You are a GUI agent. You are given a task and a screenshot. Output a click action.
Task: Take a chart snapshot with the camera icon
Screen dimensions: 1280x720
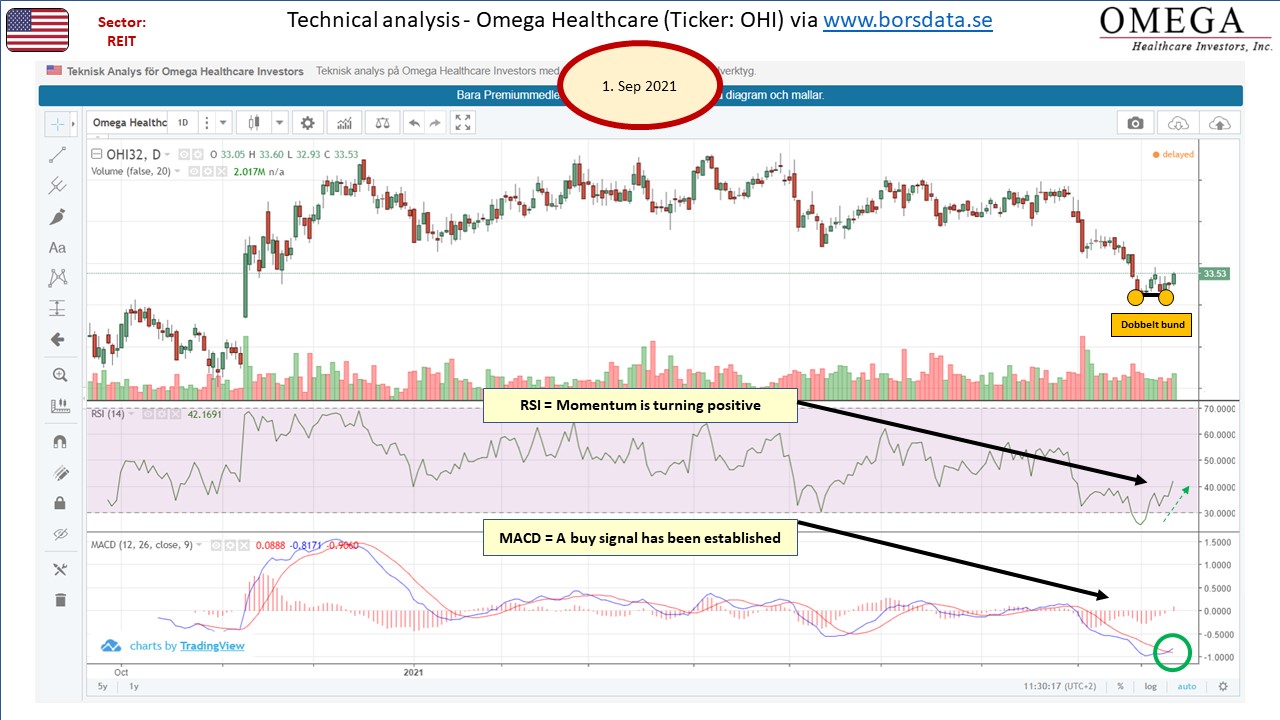1135,123
